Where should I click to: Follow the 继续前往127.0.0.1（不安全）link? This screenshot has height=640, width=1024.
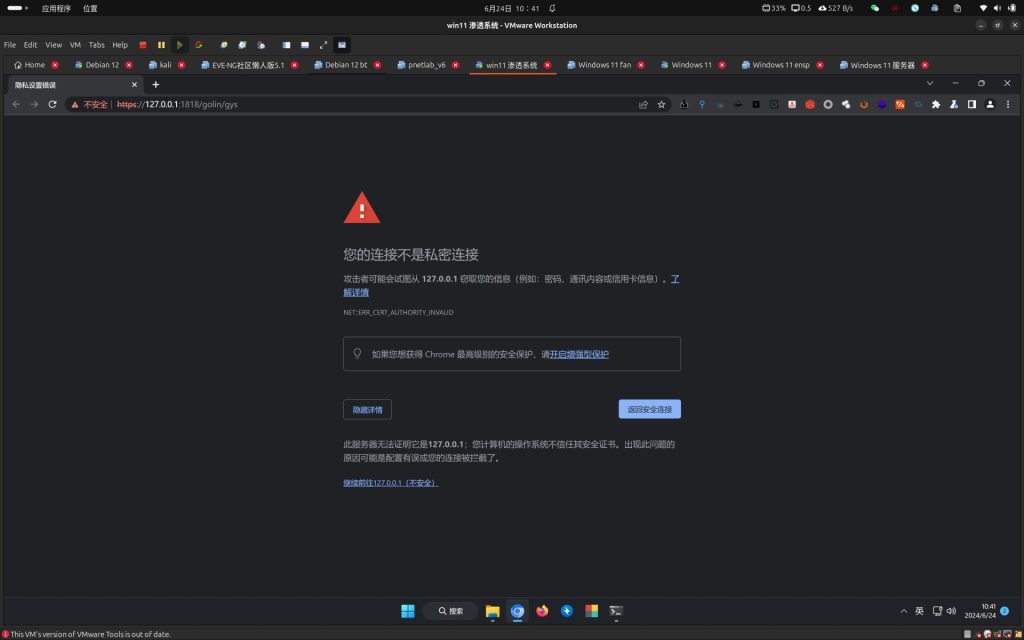(x=388, y=482)
